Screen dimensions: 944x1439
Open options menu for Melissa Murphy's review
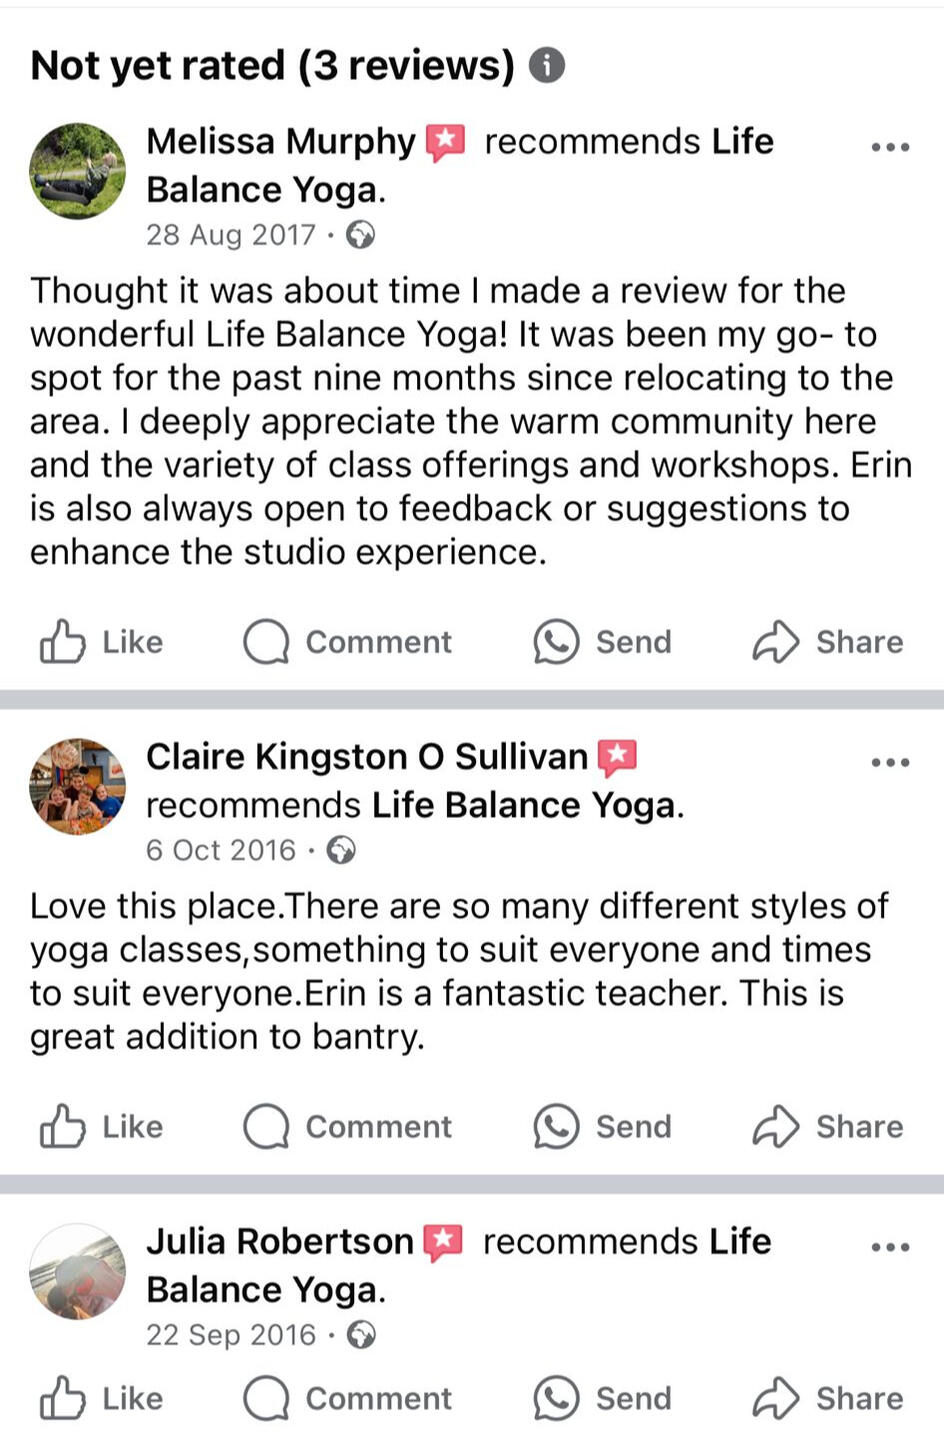coord(890,147)
